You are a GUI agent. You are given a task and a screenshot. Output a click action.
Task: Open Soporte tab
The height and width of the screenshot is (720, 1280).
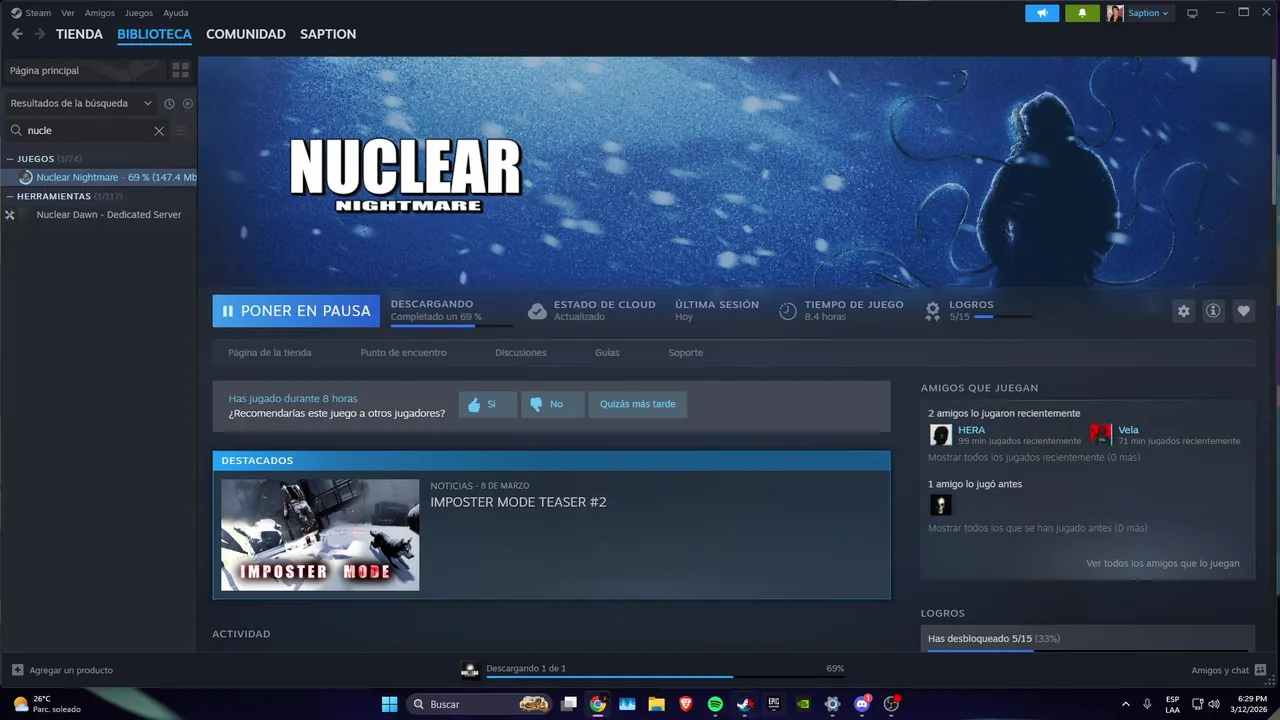686,353
